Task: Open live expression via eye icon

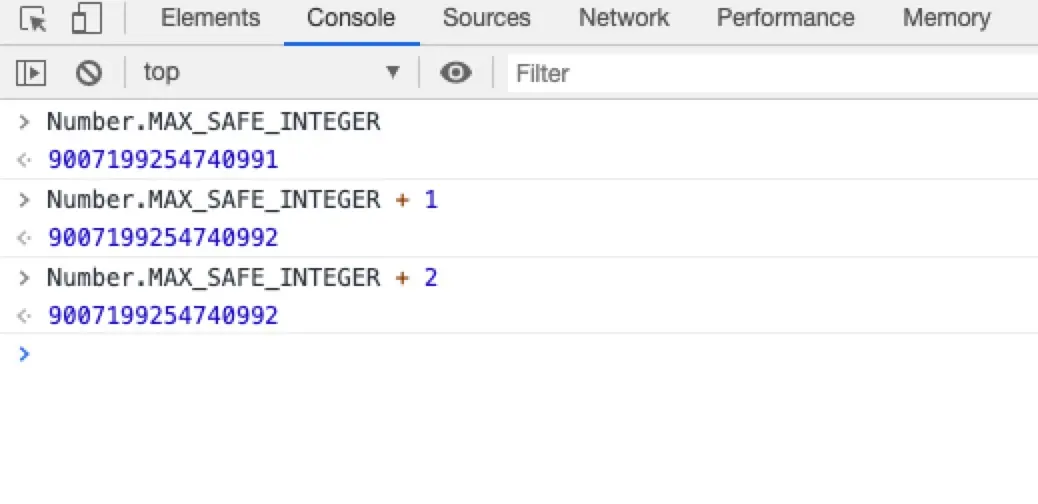Action: coord(456,72)
